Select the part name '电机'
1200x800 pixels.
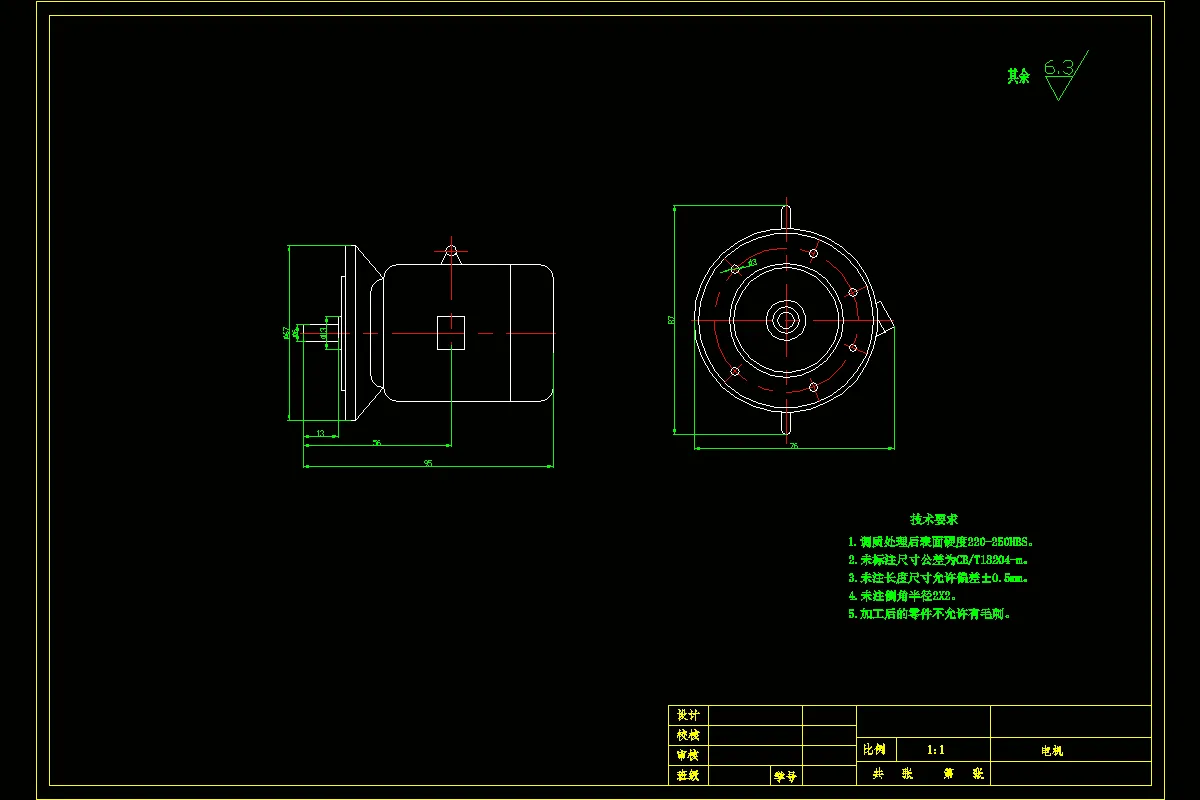(1052, 750)
